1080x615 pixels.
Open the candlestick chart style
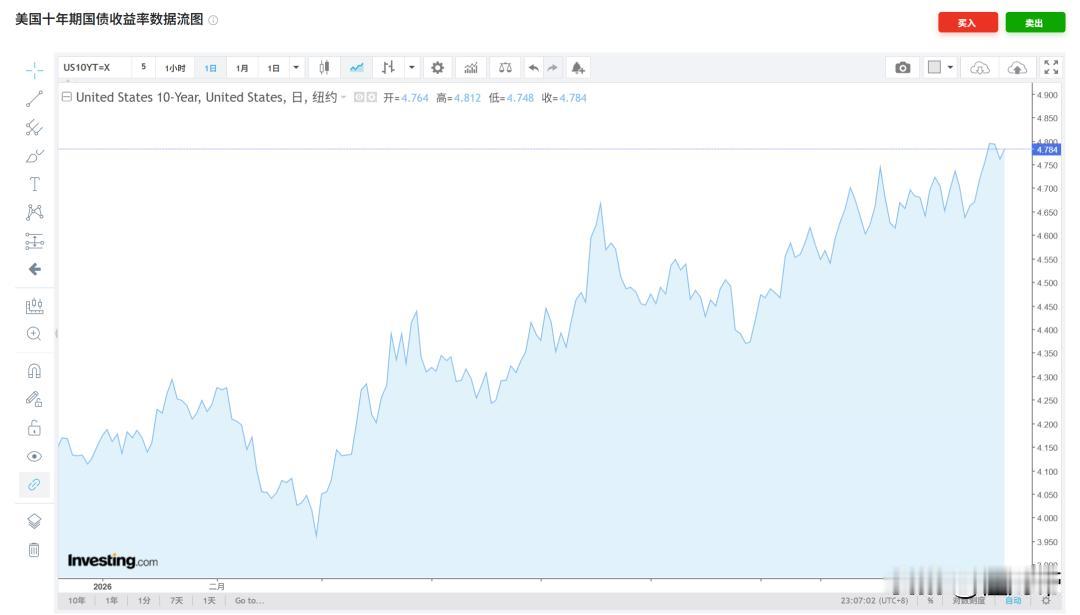point(324,67)
